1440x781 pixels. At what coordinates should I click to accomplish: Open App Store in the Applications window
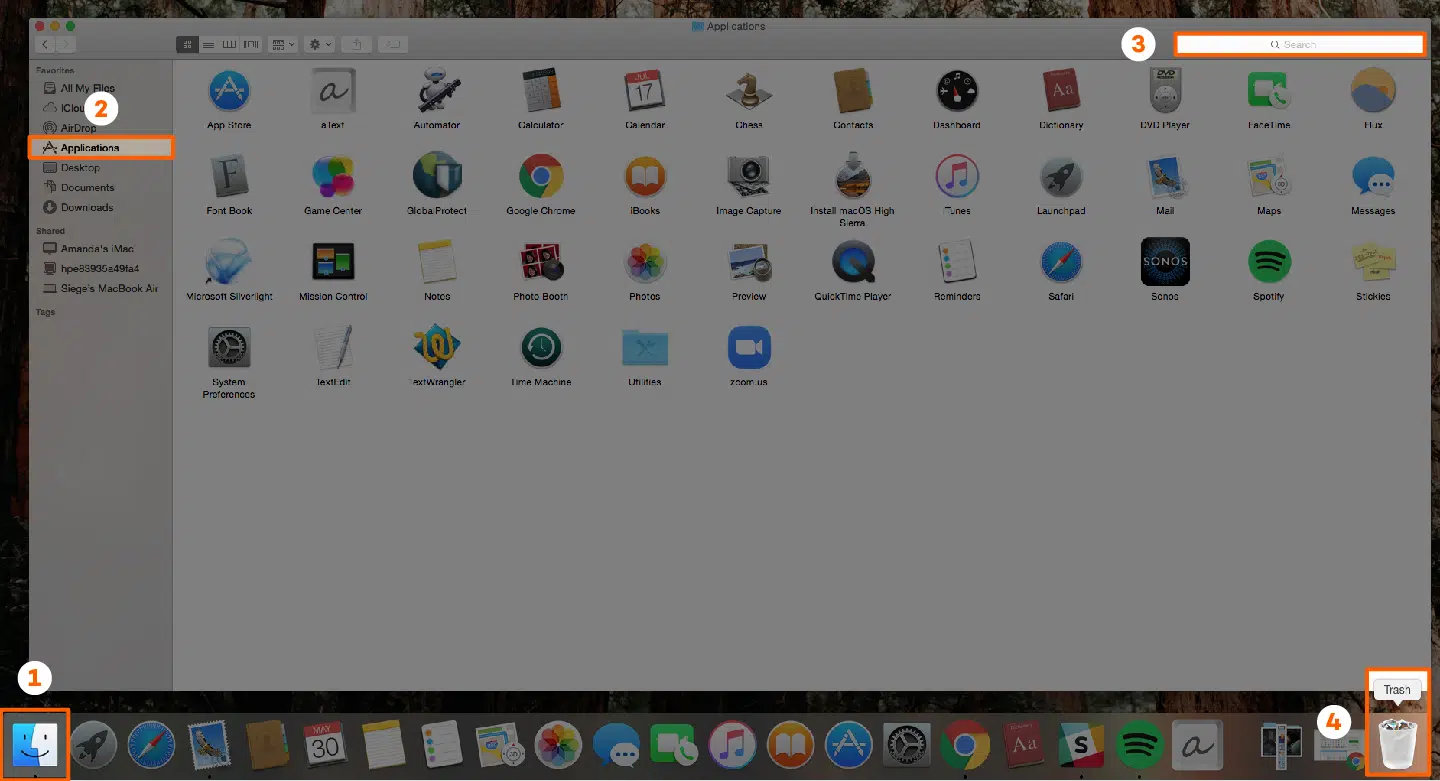(229, 91)
